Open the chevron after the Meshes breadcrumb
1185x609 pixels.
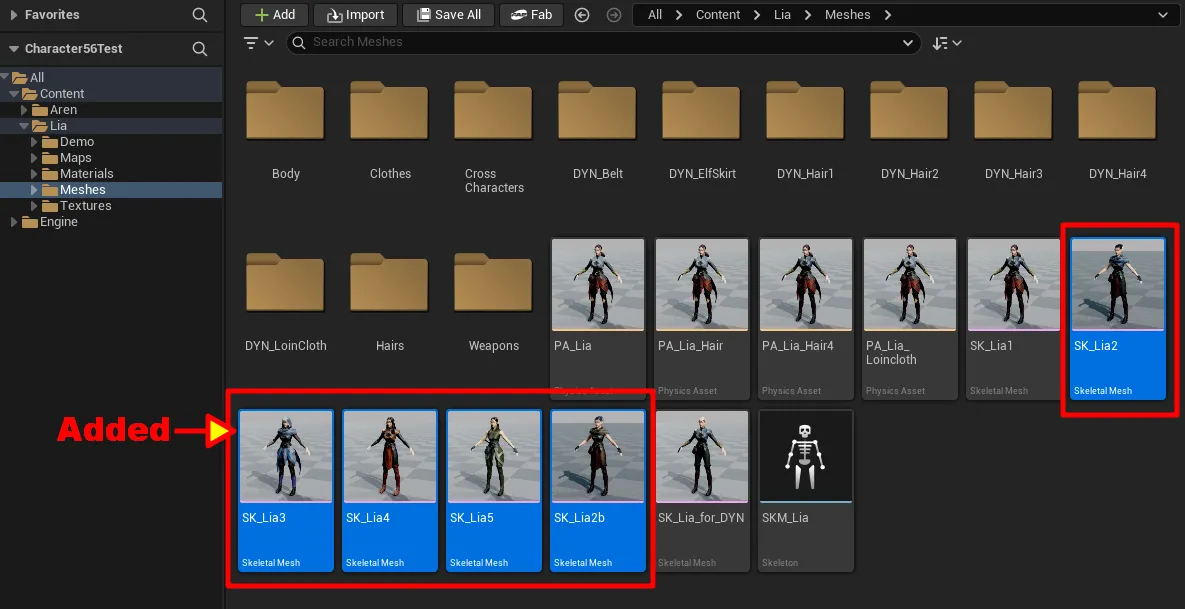pyautogui.click(x=888, y=15)
